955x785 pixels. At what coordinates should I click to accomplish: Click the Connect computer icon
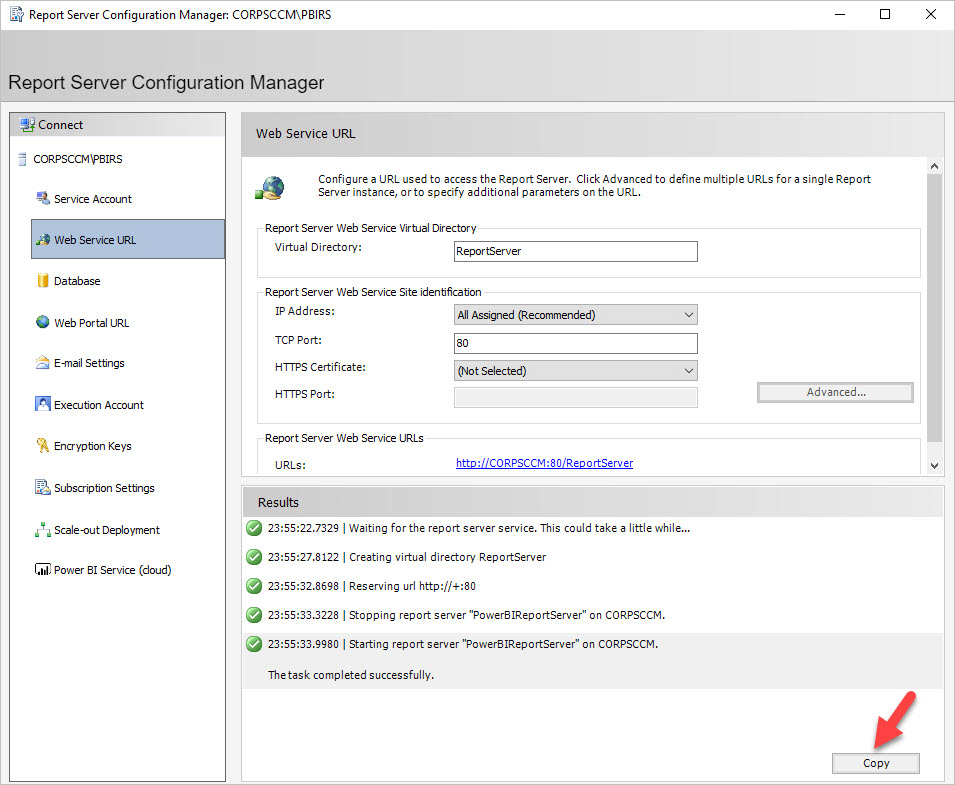tap(27, 125)
